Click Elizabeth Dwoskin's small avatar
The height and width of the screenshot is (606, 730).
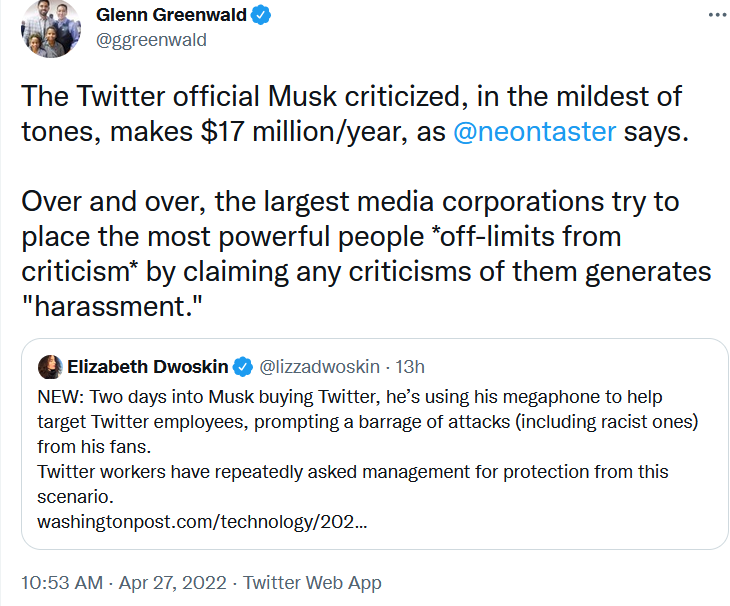(x=49, y=367)
